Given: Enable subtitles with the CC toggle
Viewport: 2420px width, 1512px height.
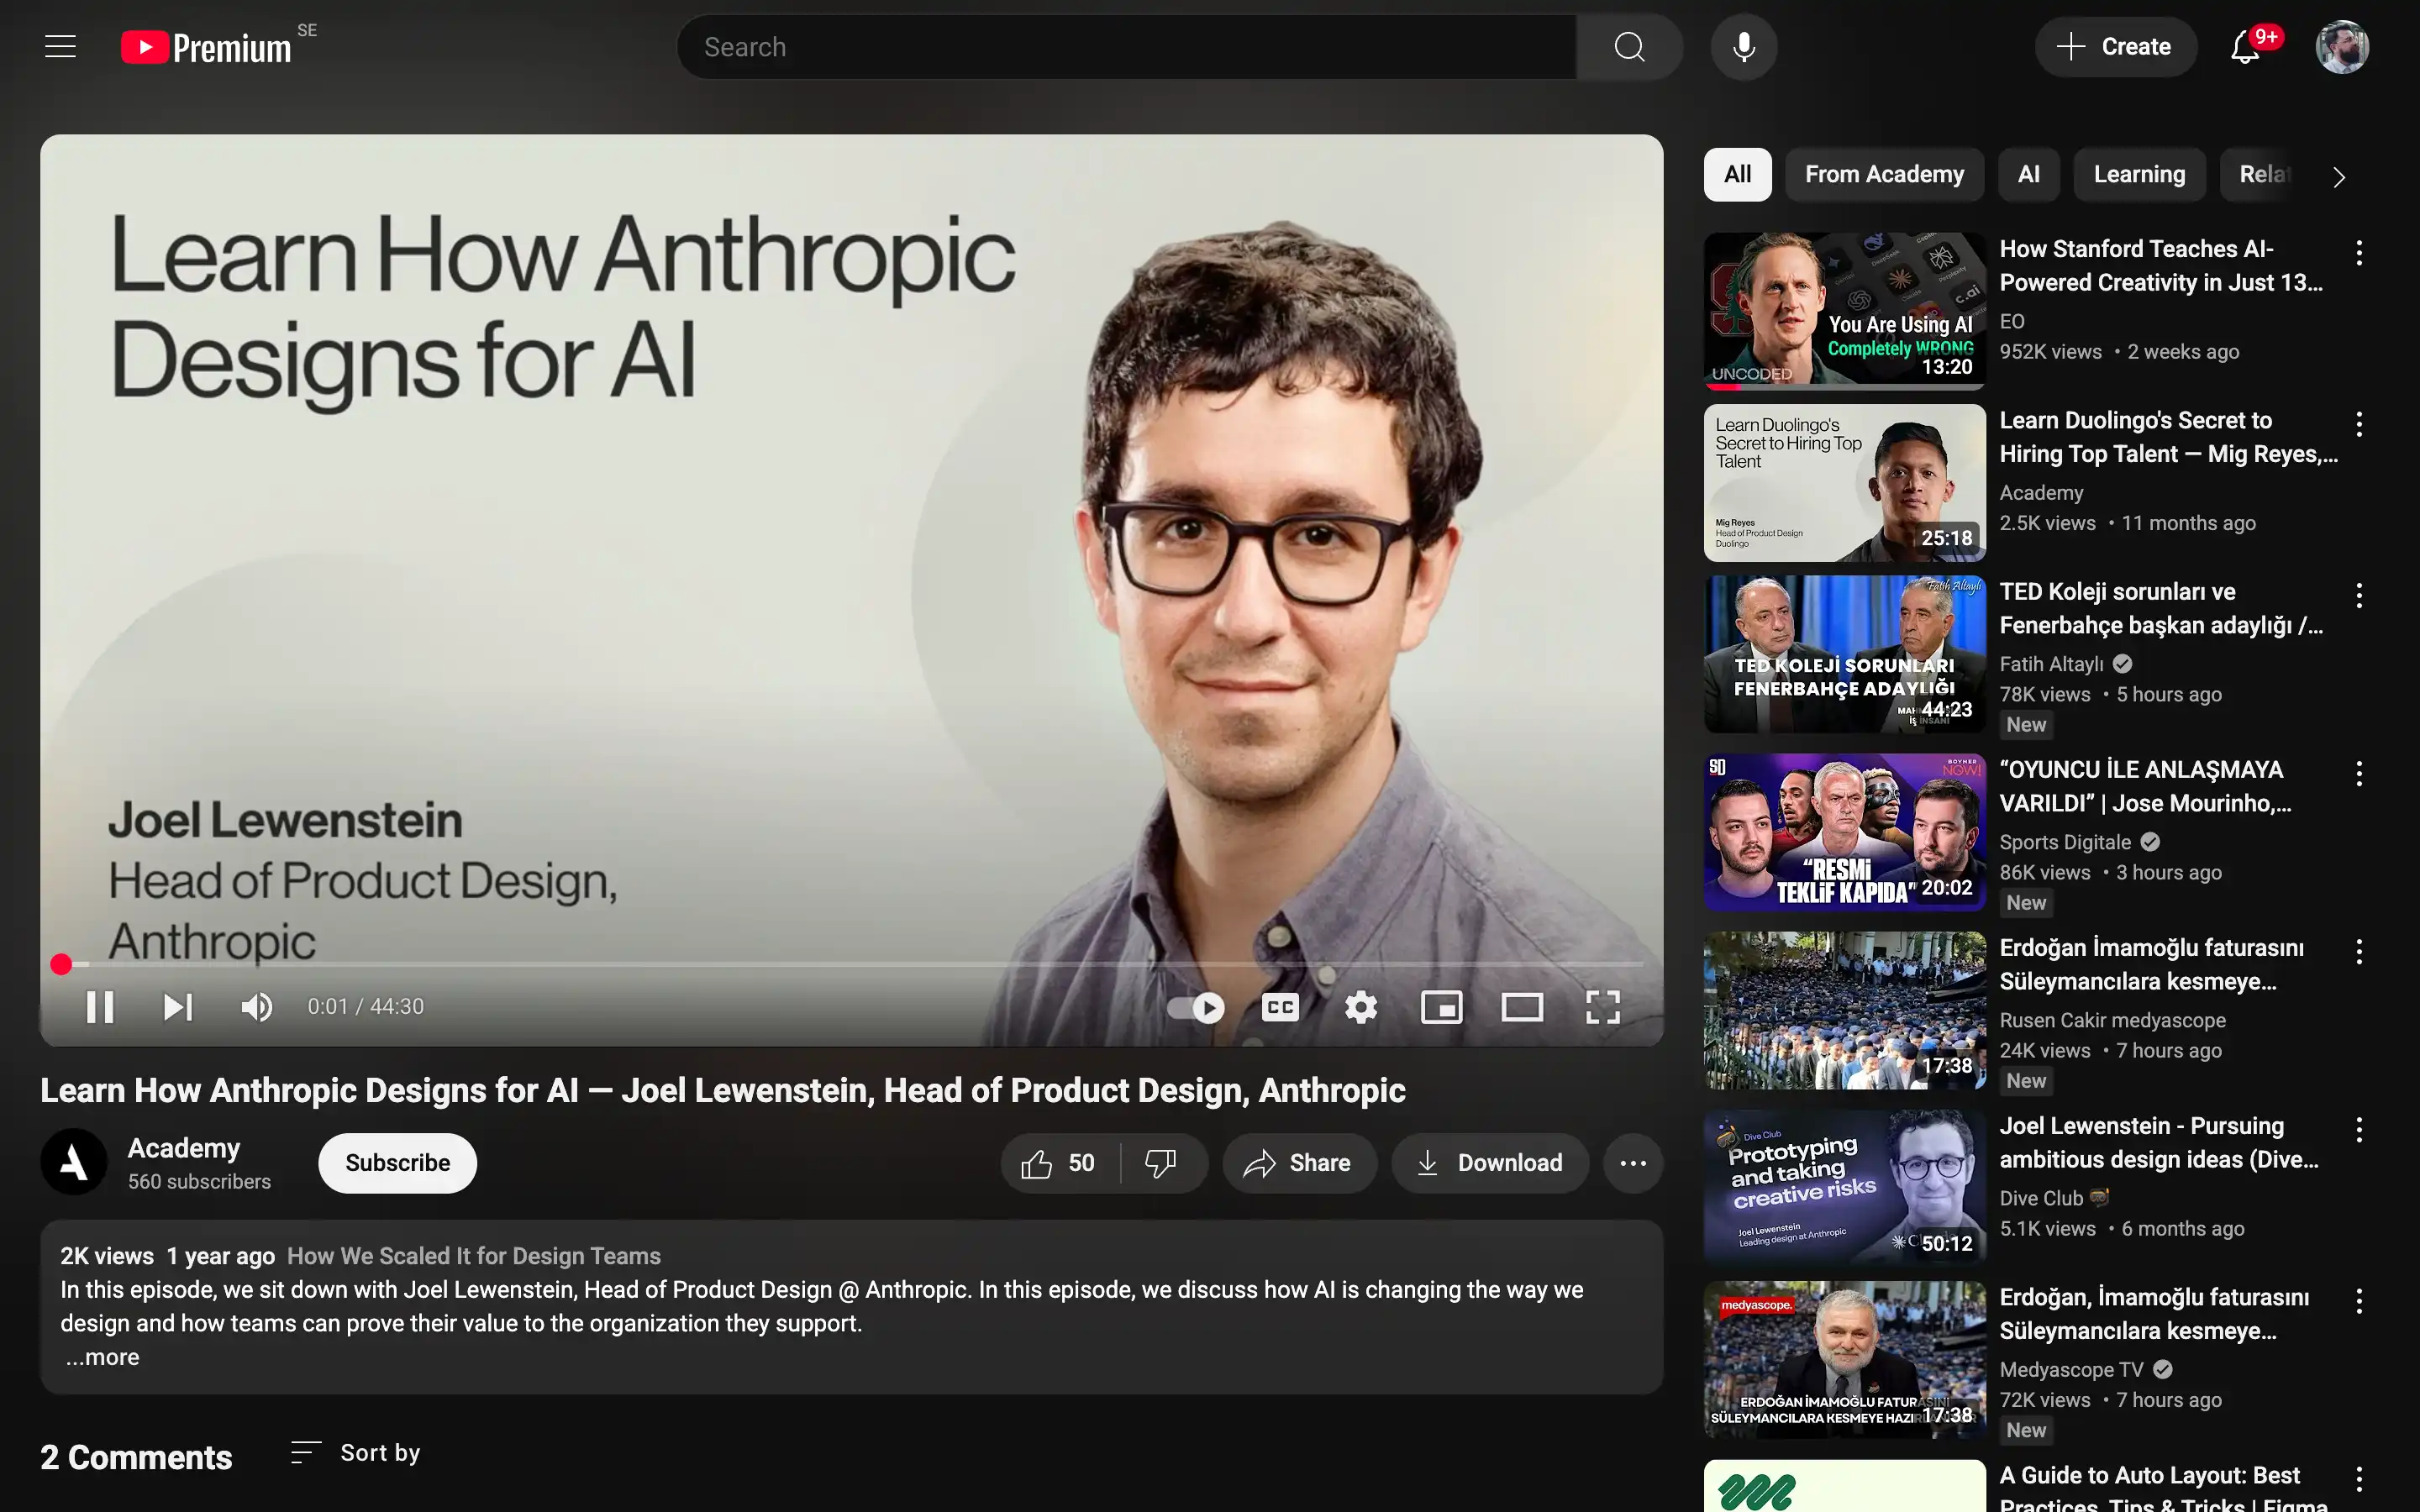Looking at the screenshot, I should [1280, 1007].
